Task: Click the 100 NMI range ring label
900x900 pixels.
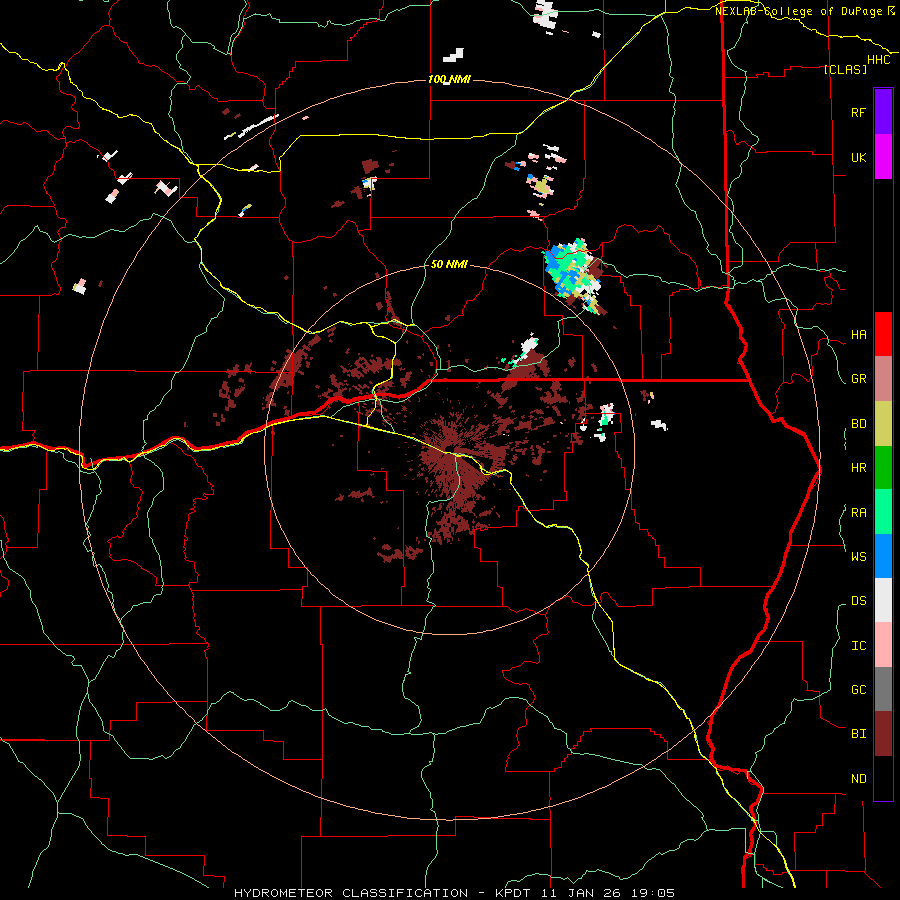Action: coord(449,79)
